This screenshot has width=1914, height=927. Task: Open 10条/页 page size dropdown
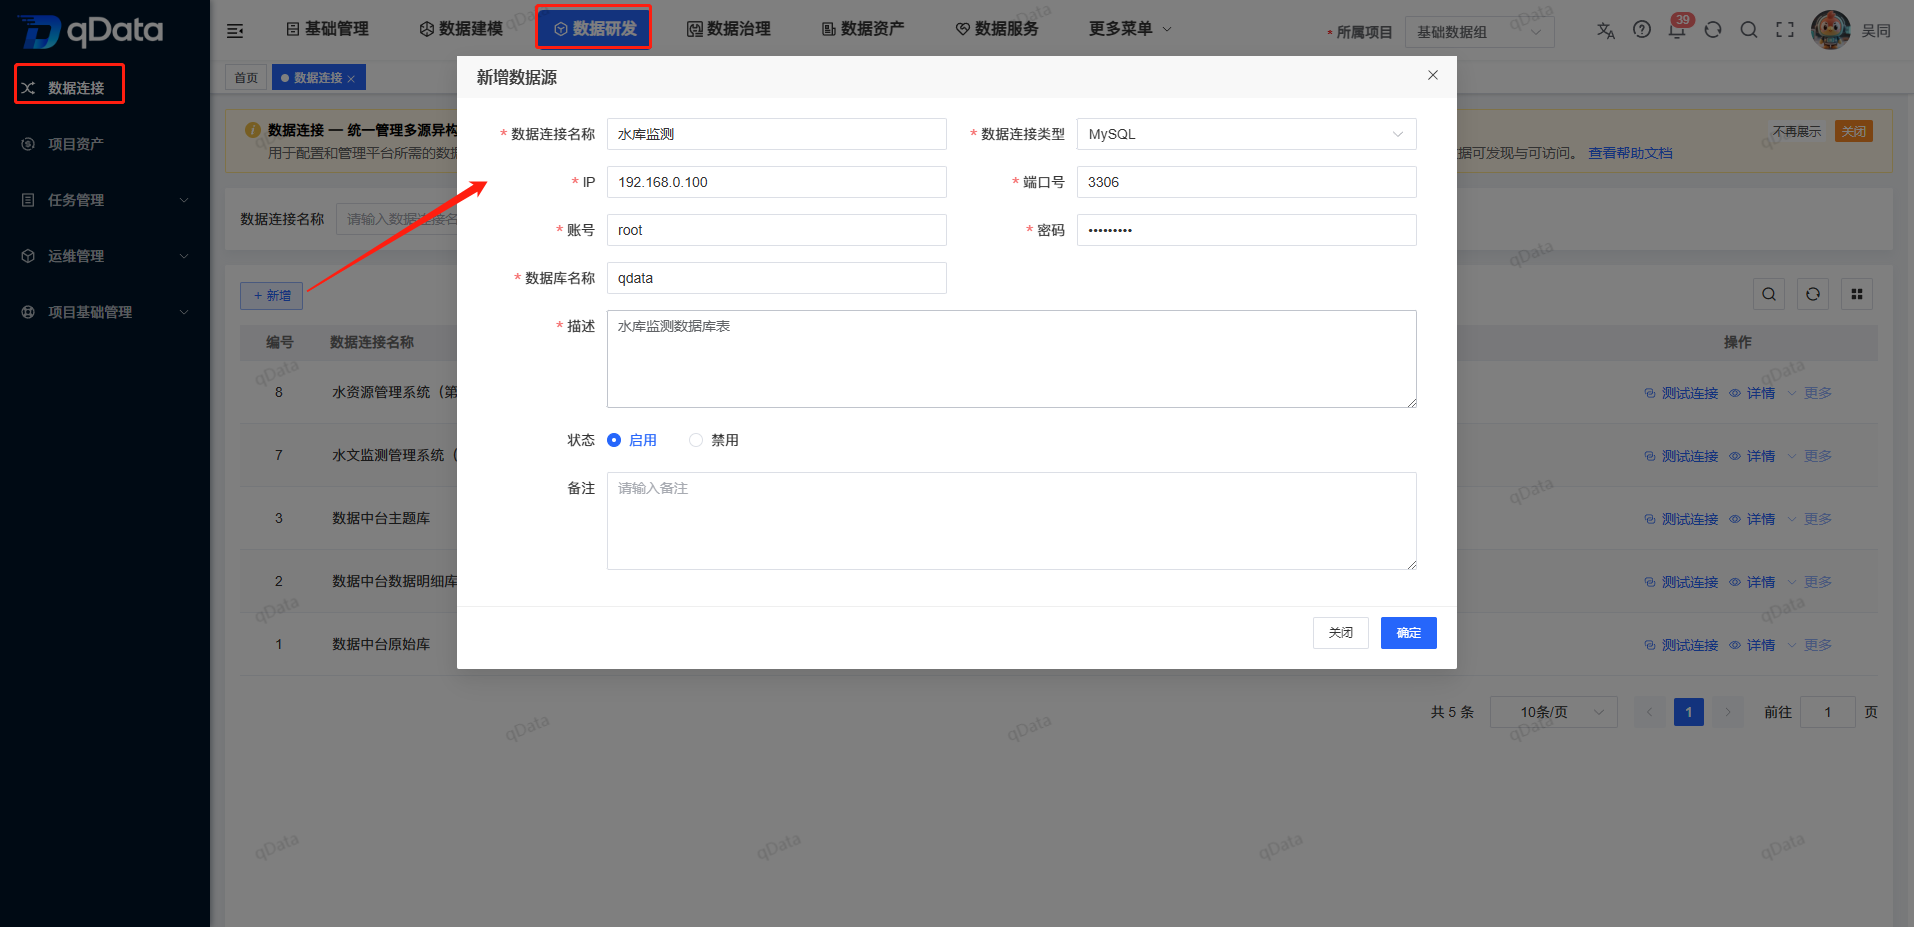pos(1553,712)
